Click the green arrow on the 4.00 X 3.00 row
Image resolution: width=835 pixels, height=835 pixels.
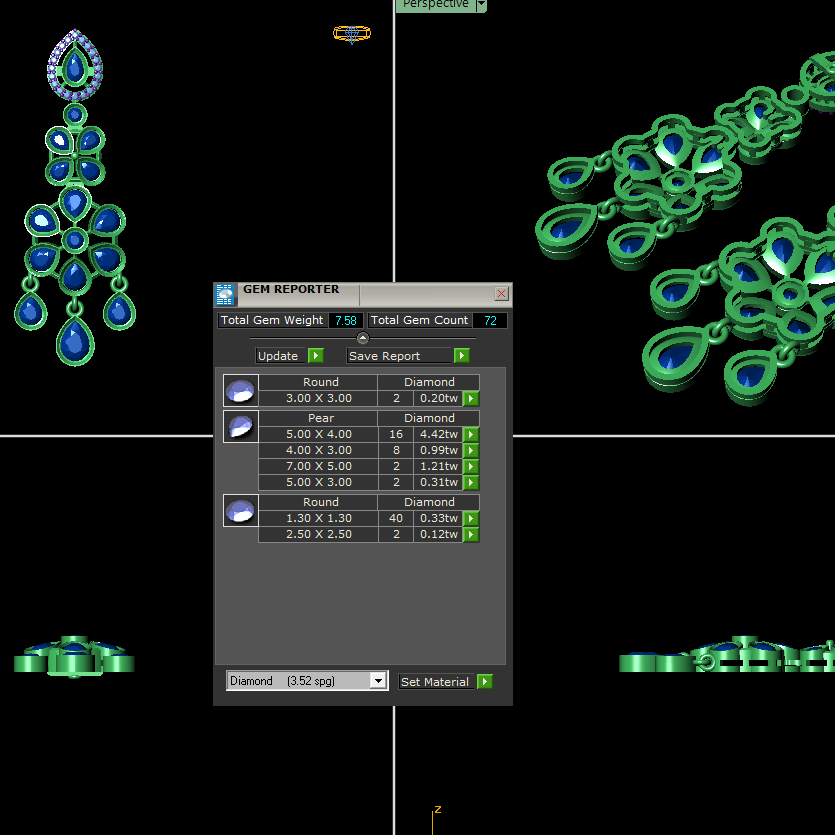pyautogui.click(x=470, y=451)
